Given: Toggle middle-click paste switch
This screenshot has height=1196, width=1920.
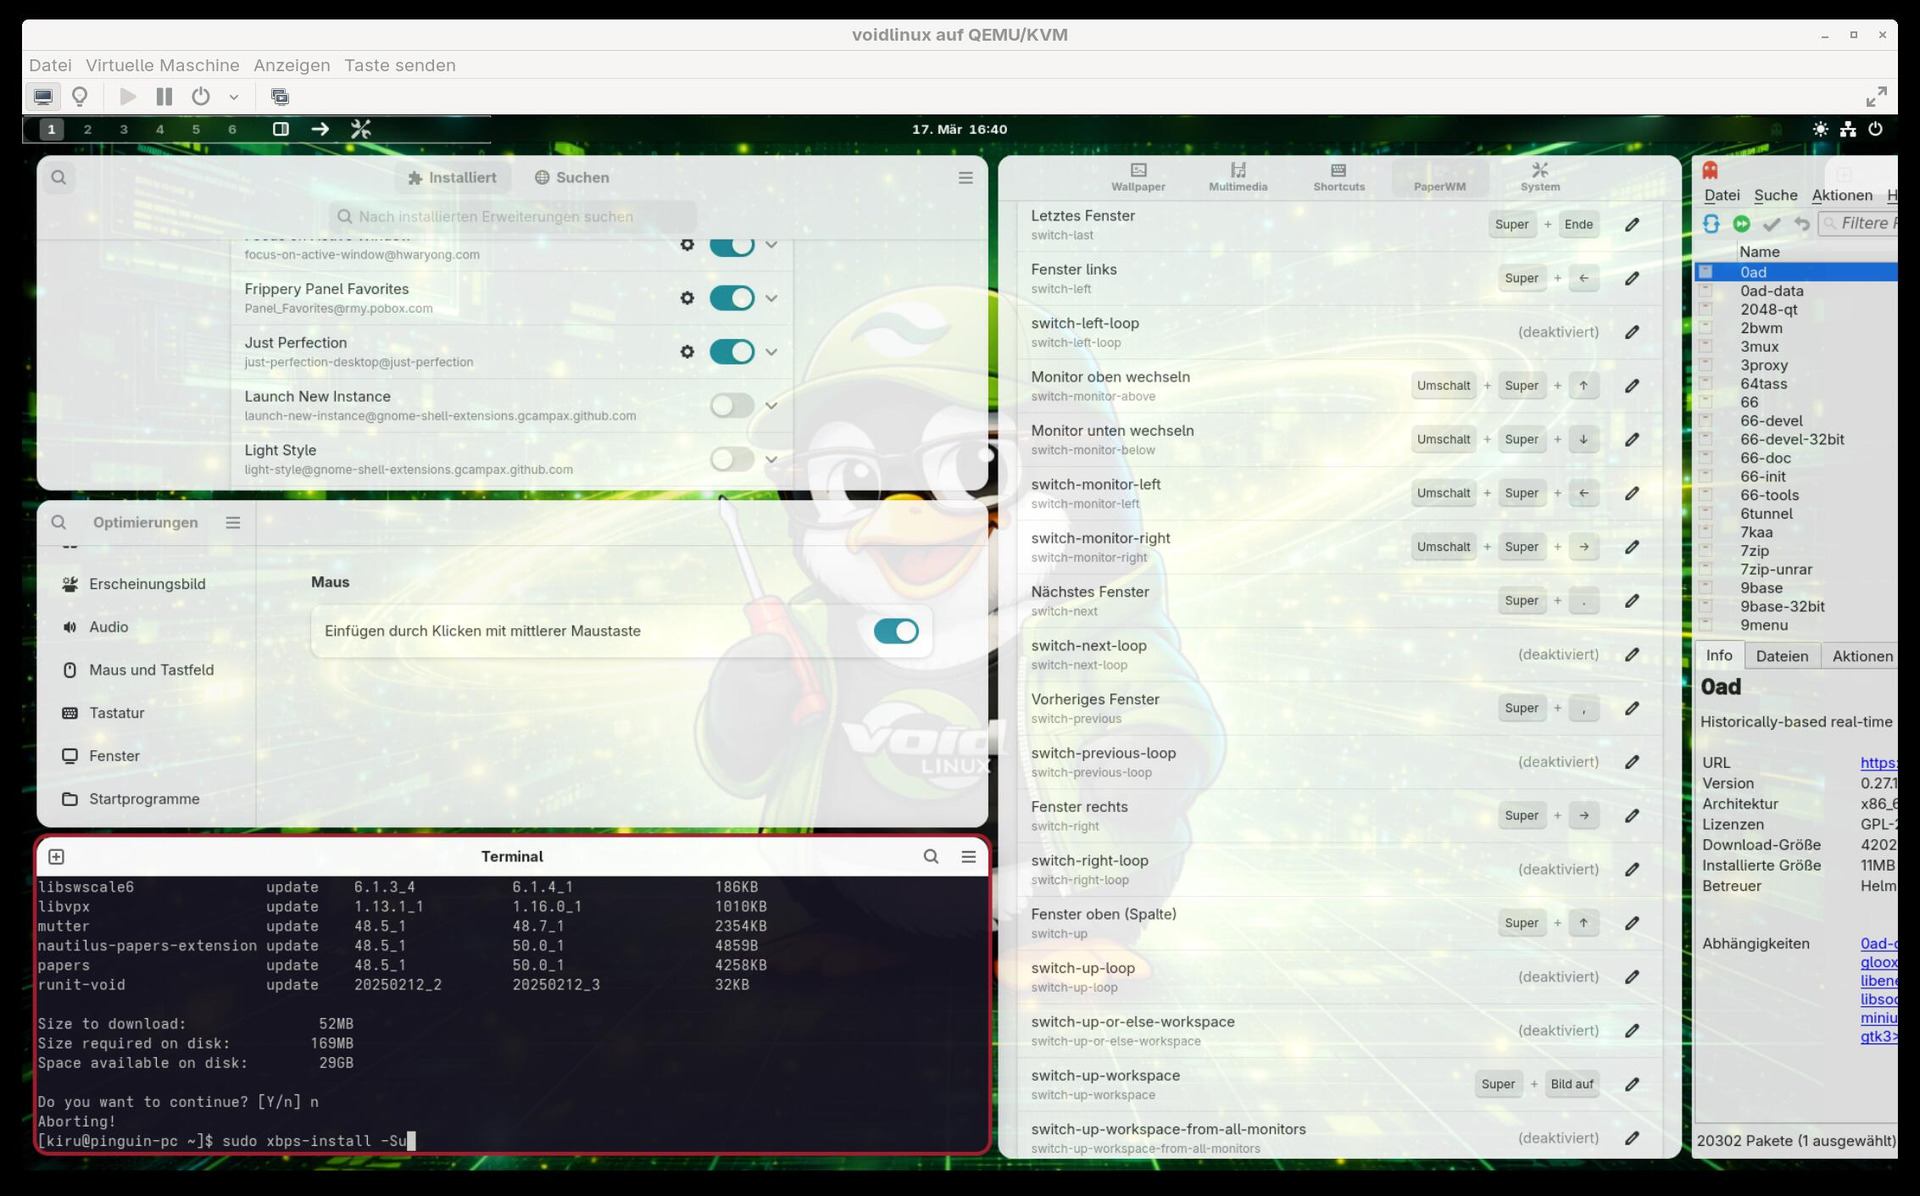Looking at the screenshot, I should [895, 631].
